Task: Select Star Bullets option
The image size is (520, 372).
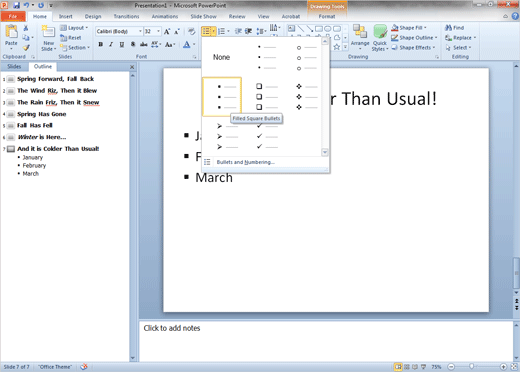Action: coord(306,97)
